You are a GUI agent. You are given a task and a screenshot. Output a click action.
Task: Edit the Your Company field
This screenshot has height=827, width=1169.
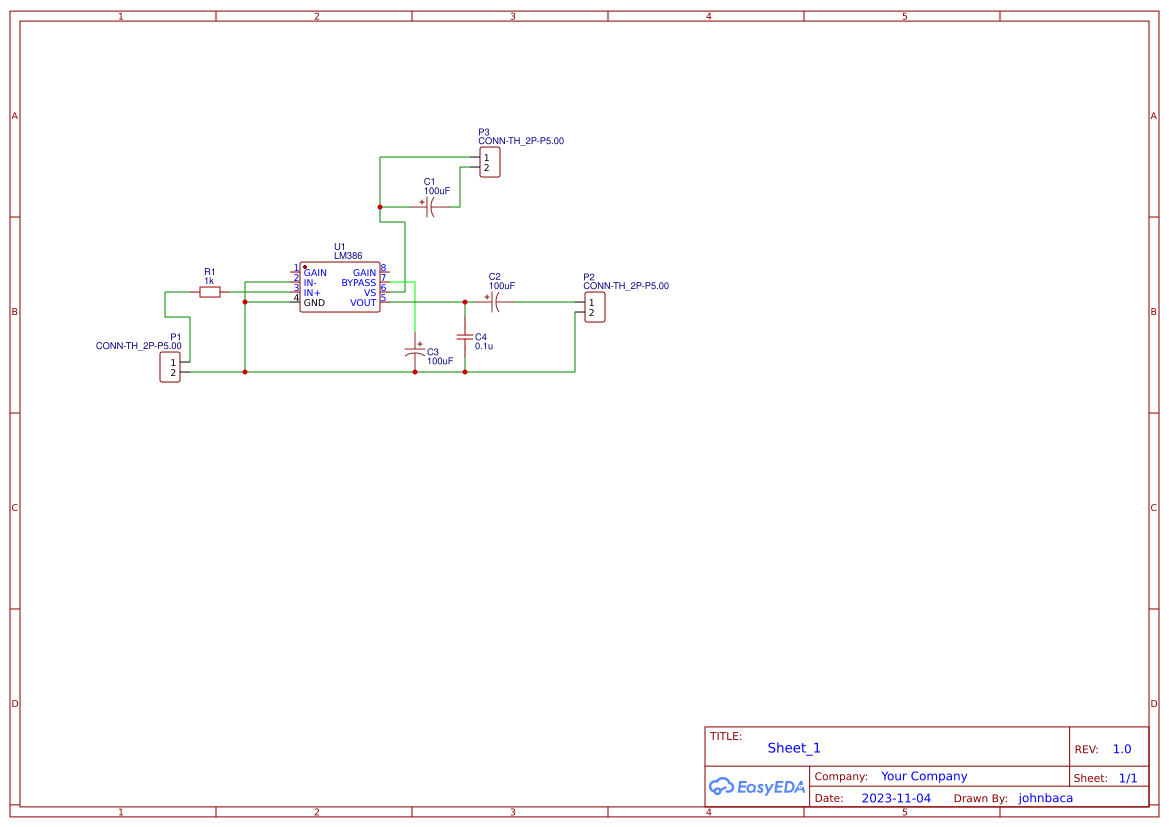[x=923, y=775]
